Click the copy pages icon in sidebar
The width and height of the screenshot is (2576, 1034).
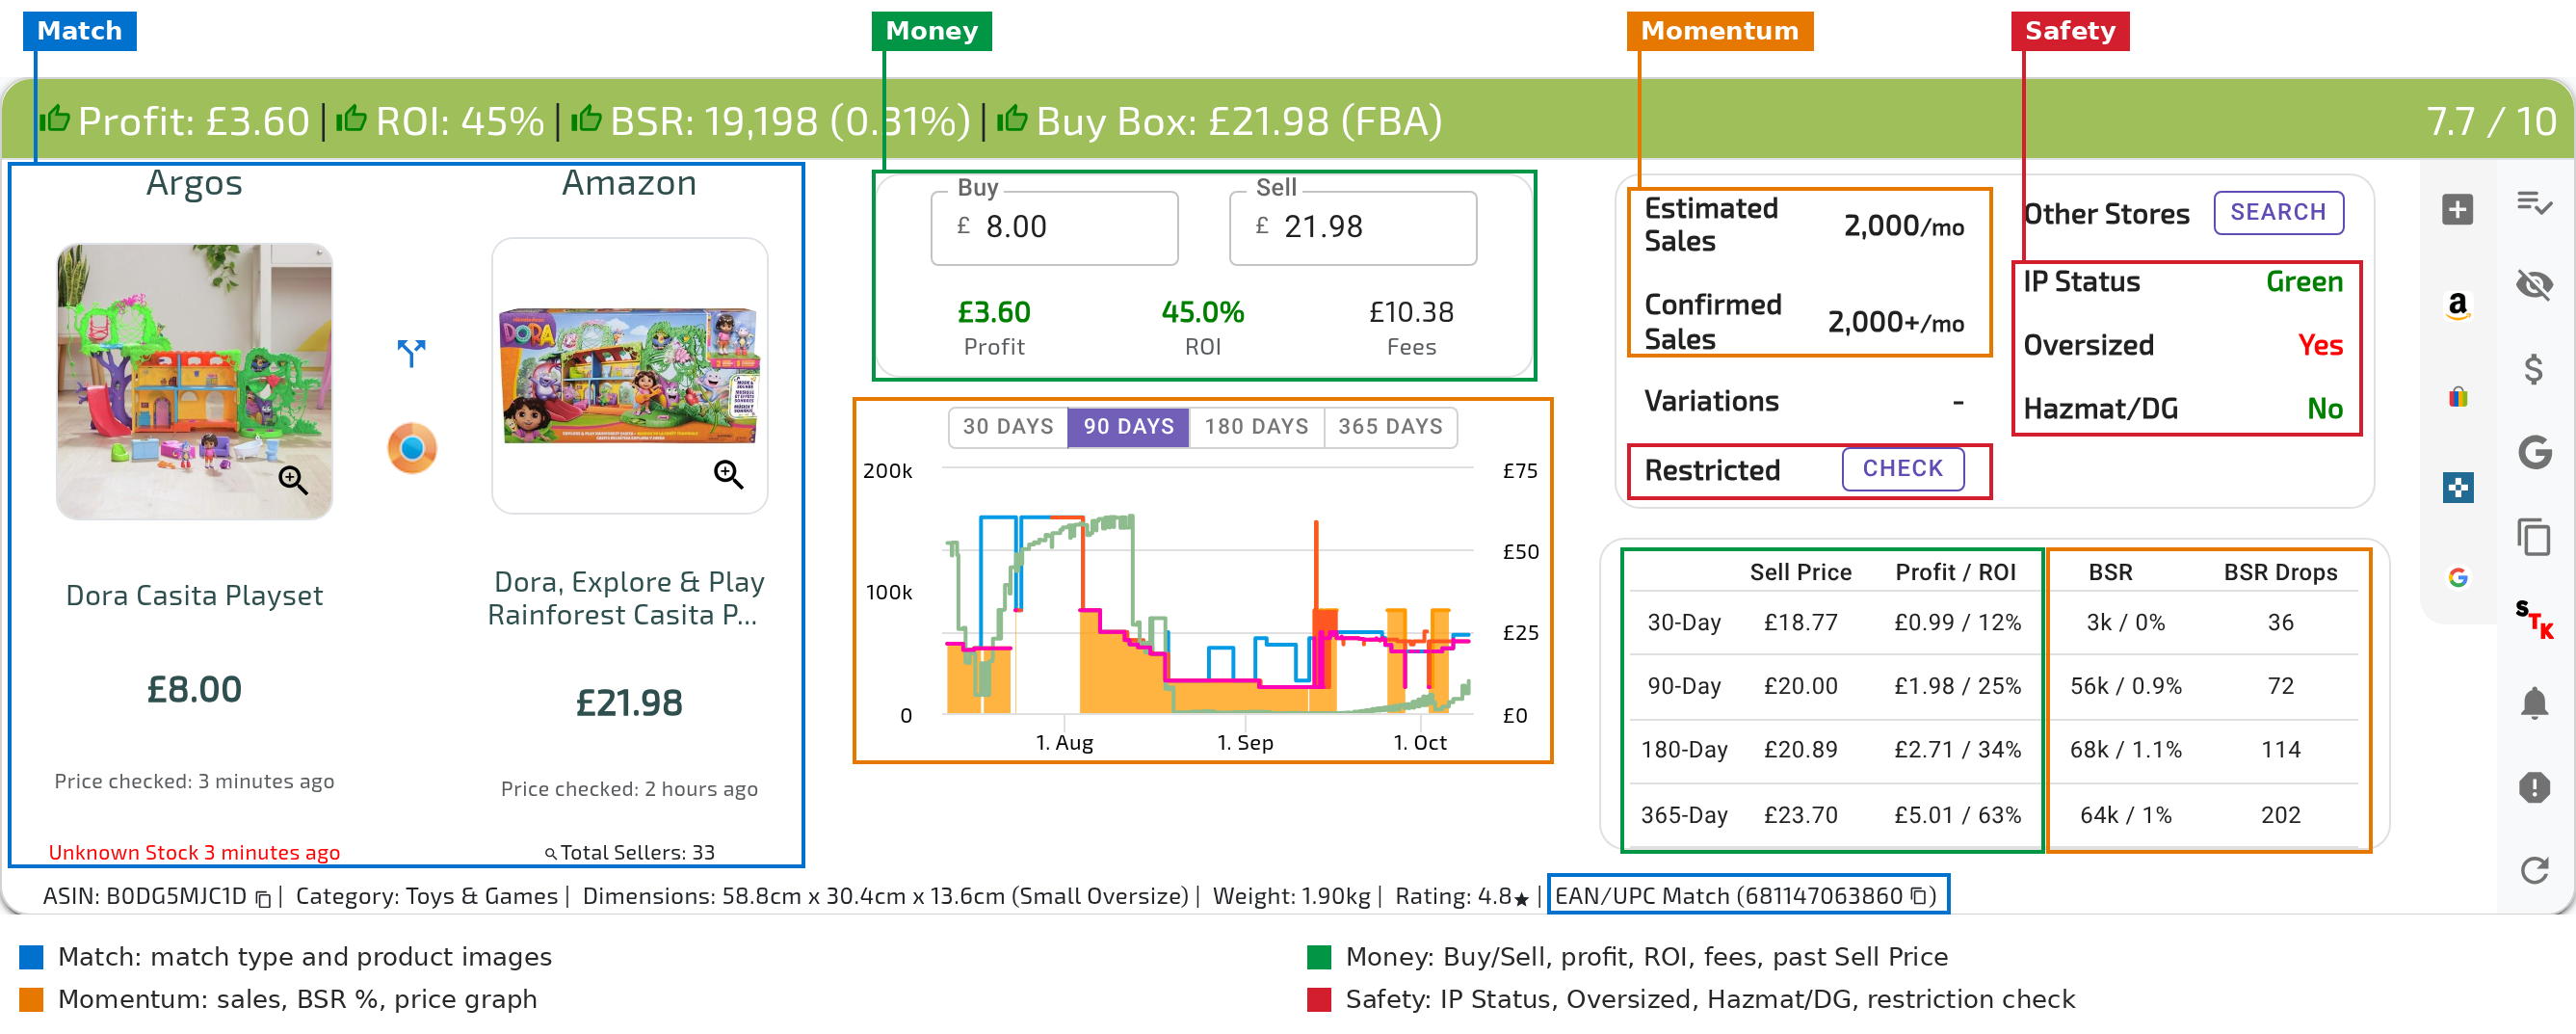[2534, 537]
